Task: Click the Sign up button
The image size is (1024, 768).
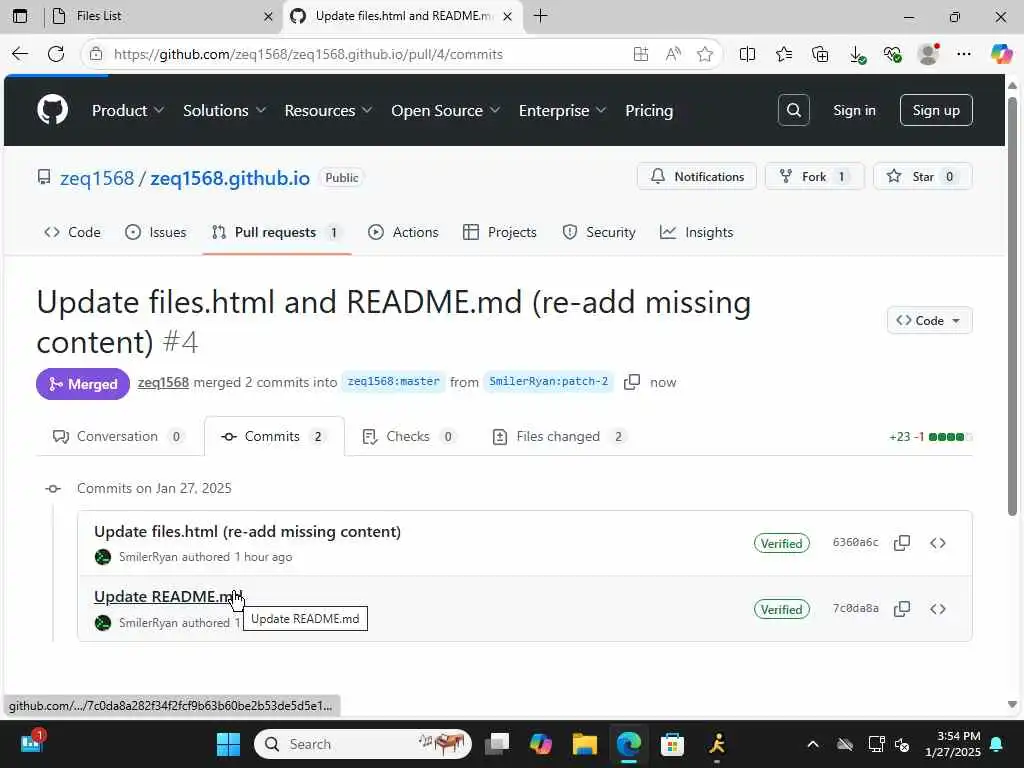Action: 936,110
